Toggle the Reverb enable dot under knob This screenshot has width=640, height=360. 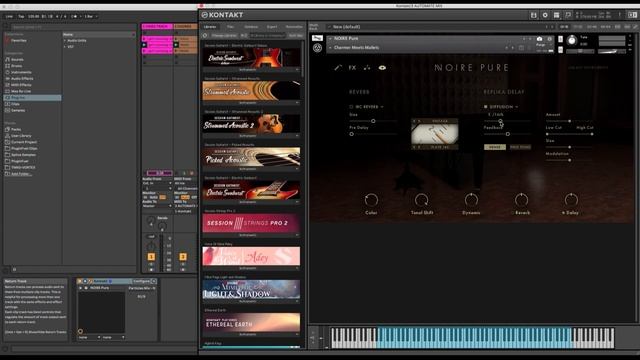point(513,213)
